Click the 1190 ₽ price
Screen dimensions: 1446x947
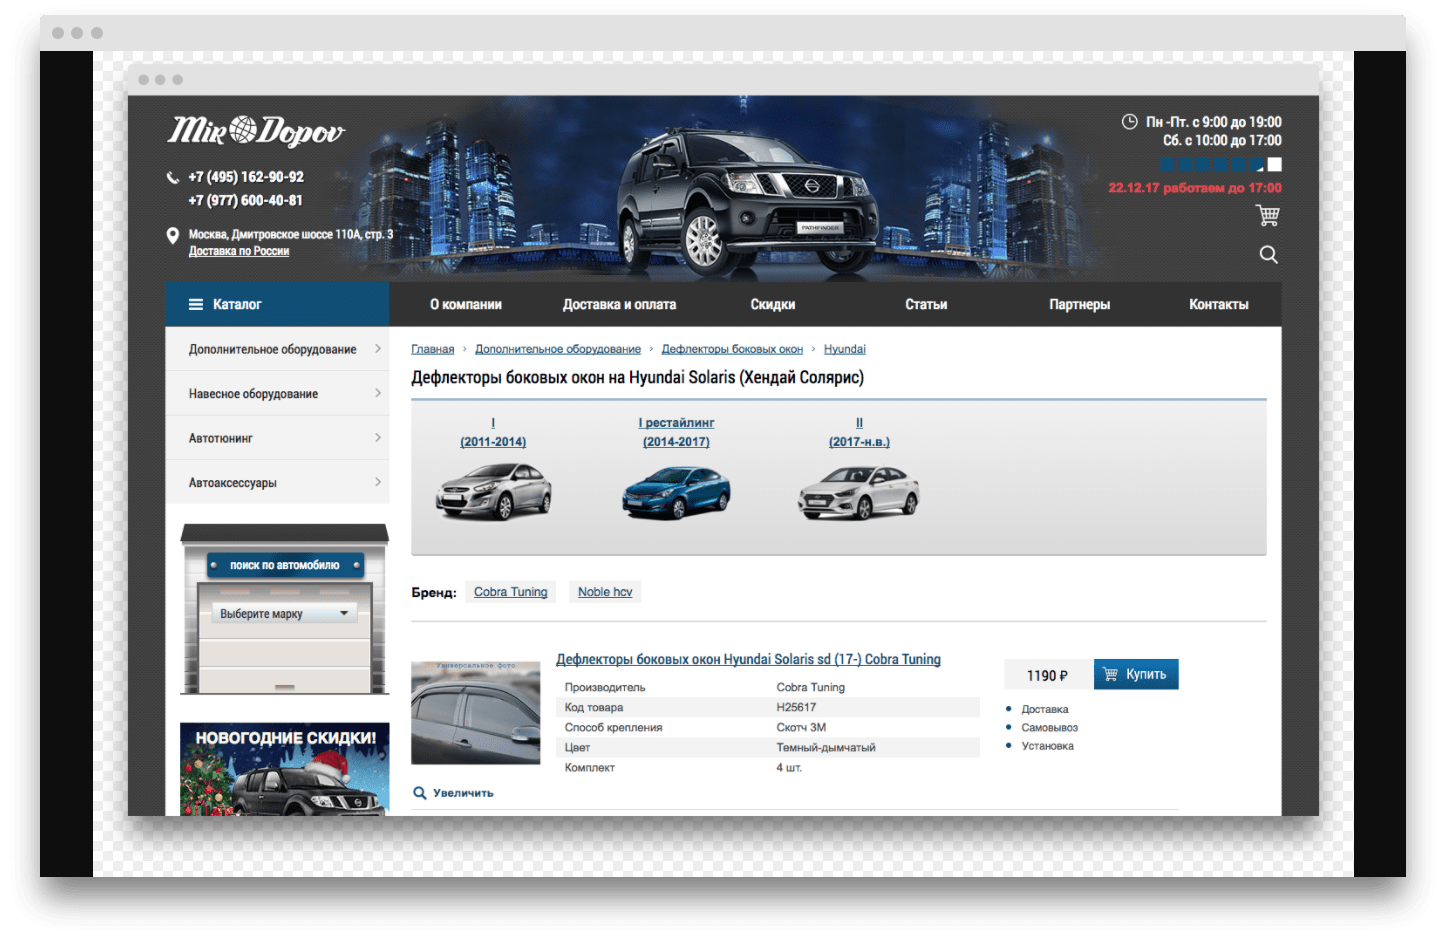click(1047, 675)
